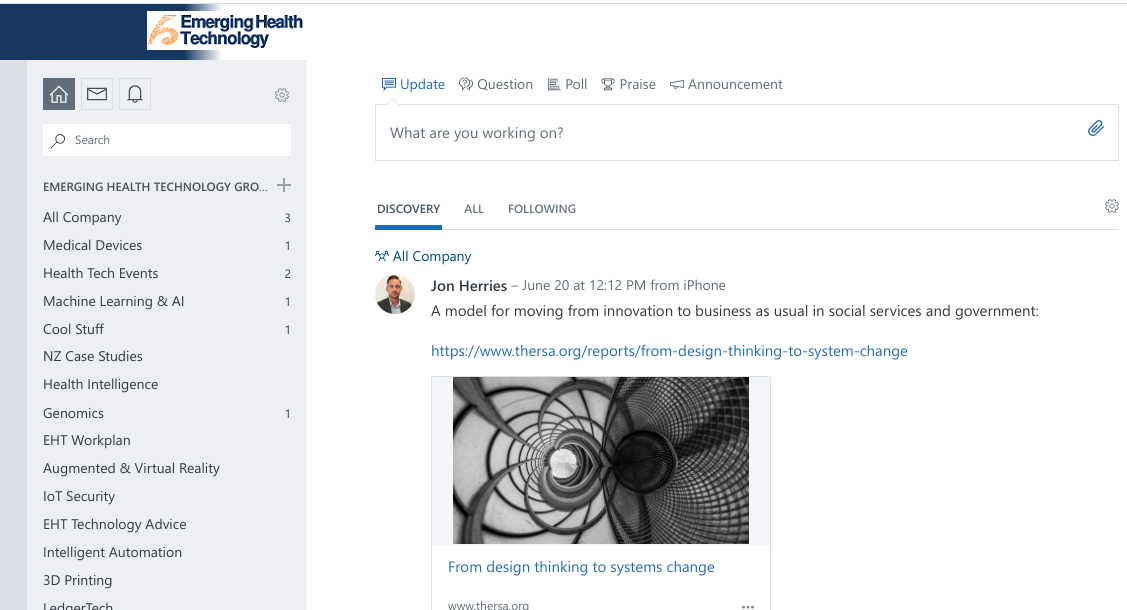Viewport: 1127px width, 610px height.
Task: Open the Medical Devices group
Action: pos(93,245)
